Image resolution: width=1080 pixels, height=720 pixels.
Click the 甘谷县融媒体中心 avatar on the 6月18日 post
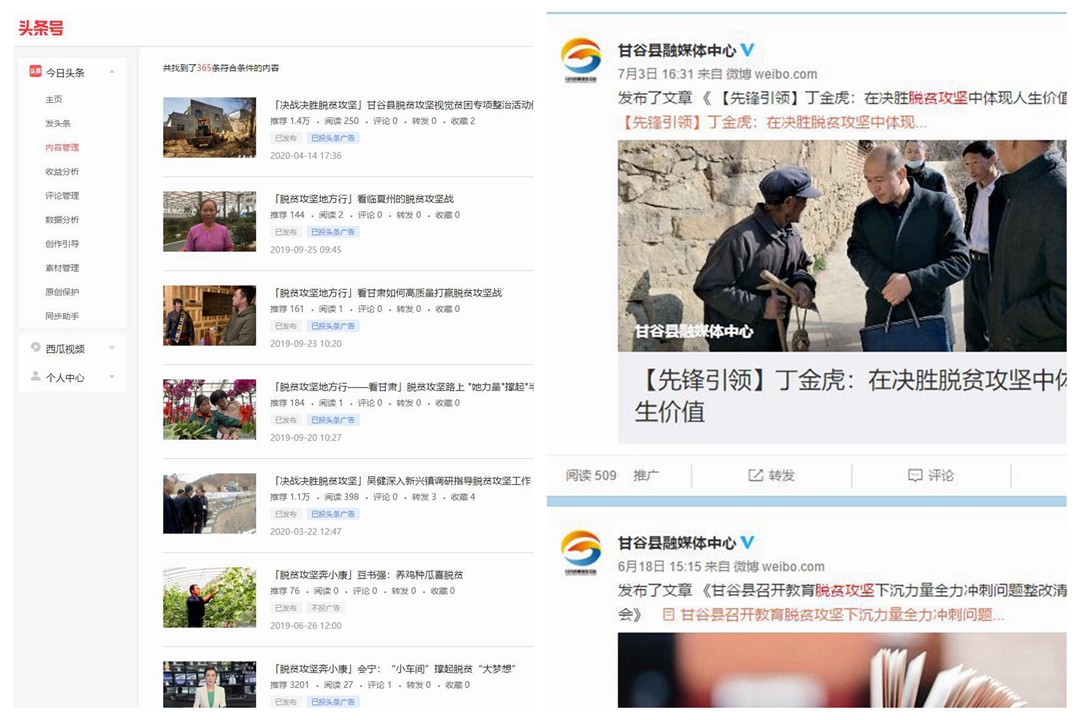(581, 551)
